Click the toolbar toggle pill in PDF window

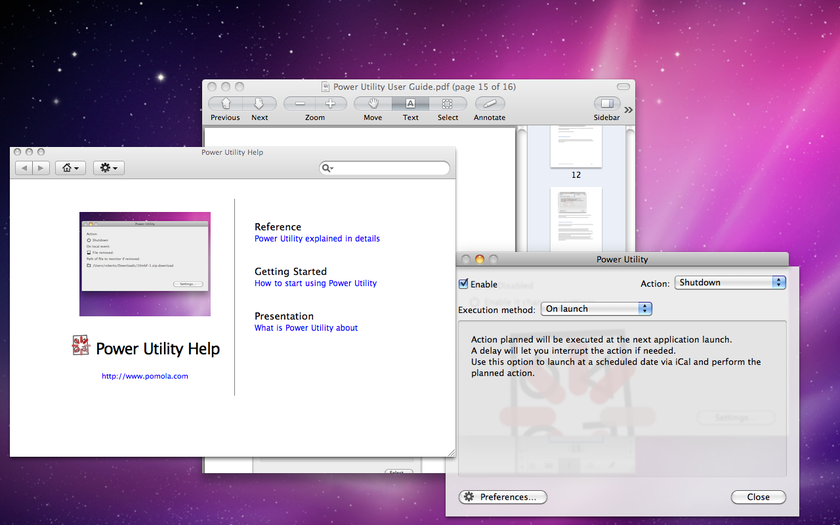point(623,86)
